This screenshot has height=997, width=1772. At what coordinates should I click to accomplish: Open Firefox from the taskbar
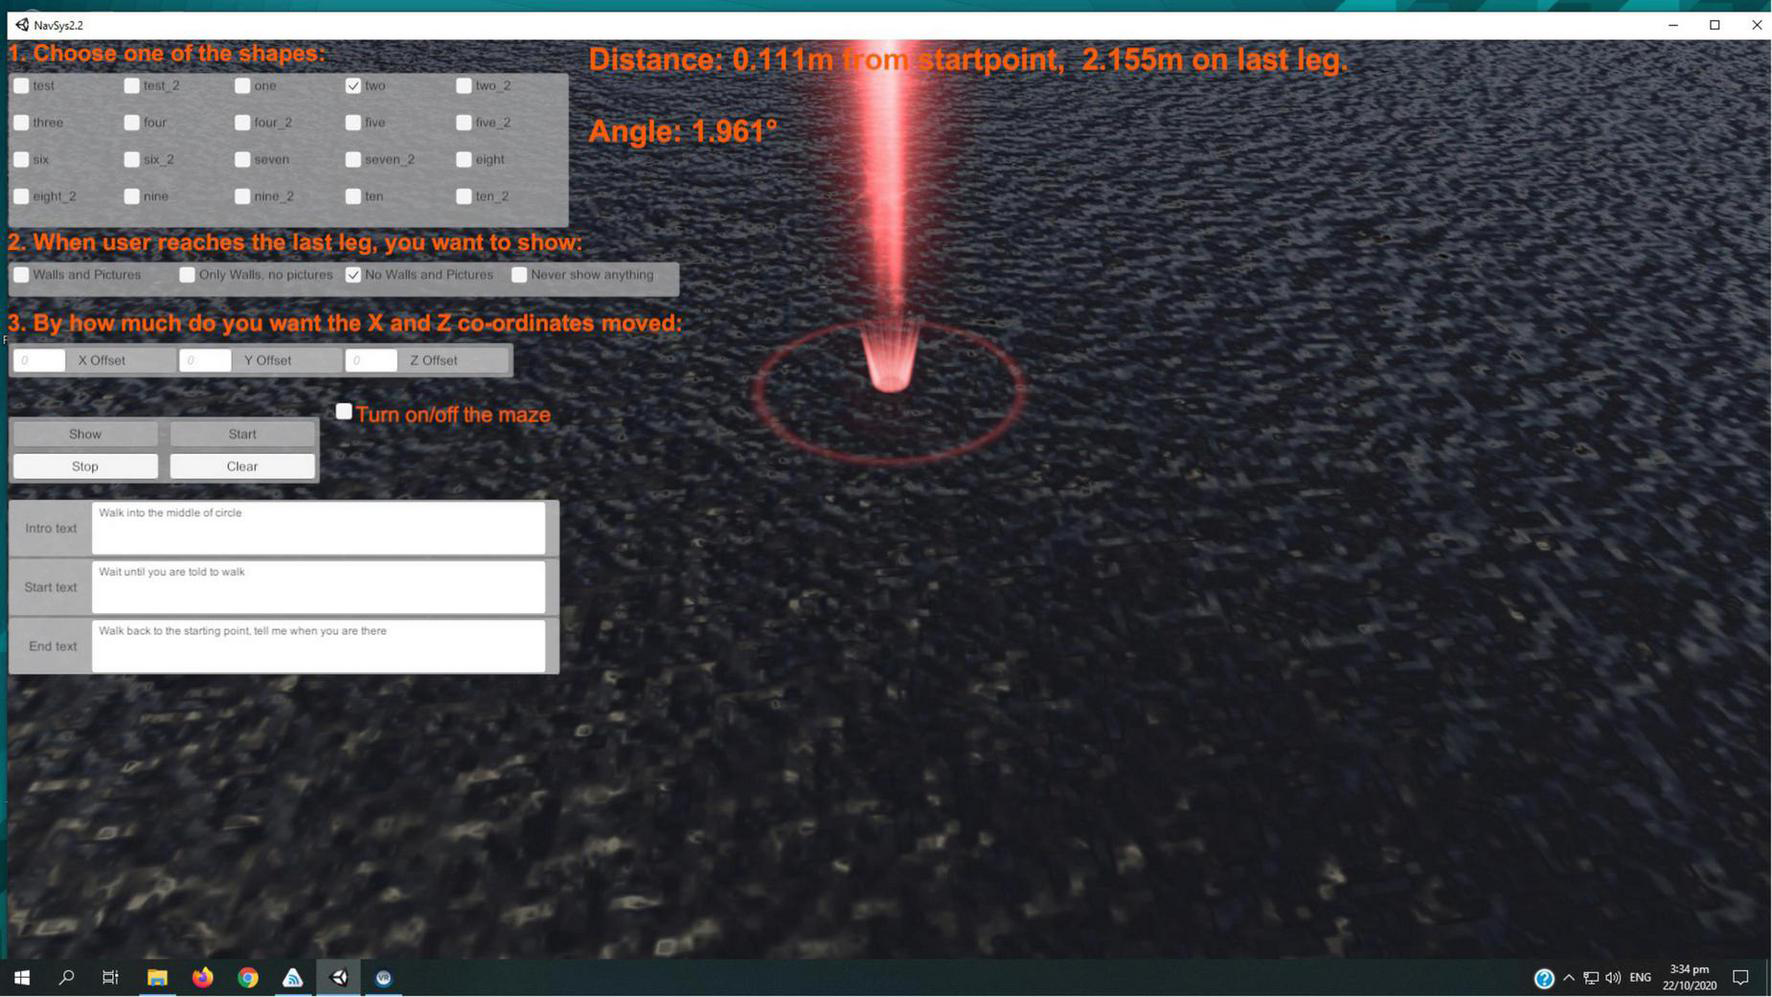point(202,977)
